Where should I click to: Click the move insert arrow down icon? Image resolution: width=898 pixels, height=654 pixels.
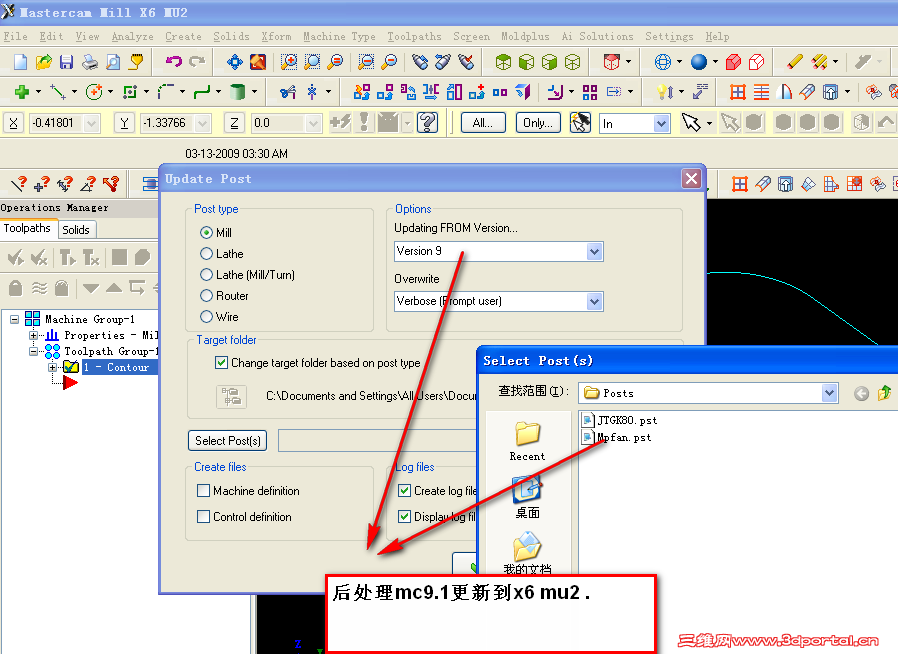(90, 287)
